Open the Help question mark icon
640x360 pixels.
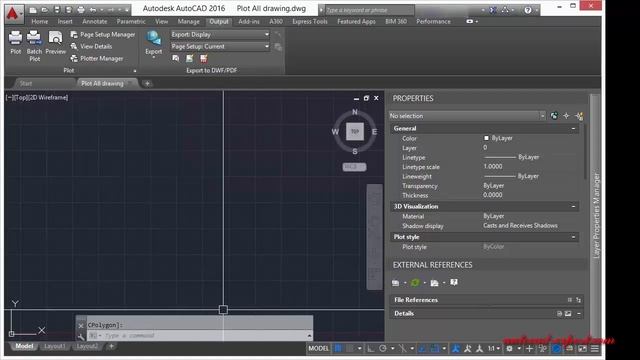(x=528, y=10)
